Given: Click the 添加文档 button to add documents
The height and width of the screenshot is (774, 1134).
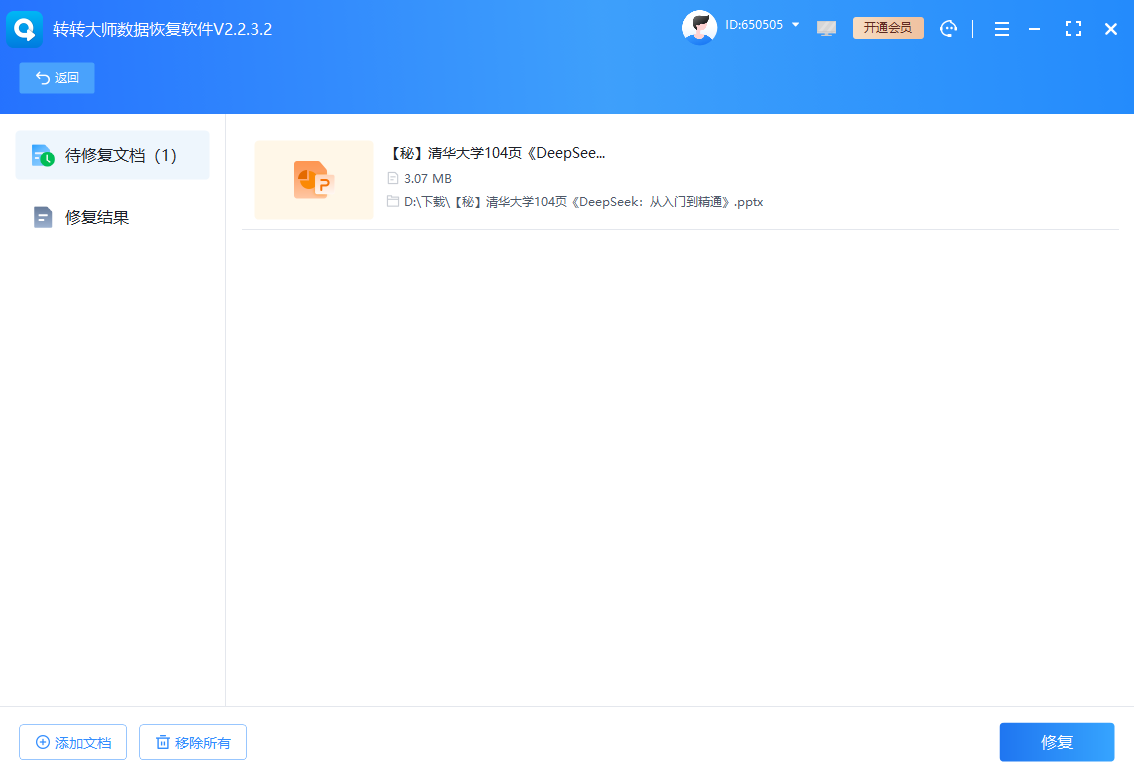Looking at the screenshot, I should point(72,742).
